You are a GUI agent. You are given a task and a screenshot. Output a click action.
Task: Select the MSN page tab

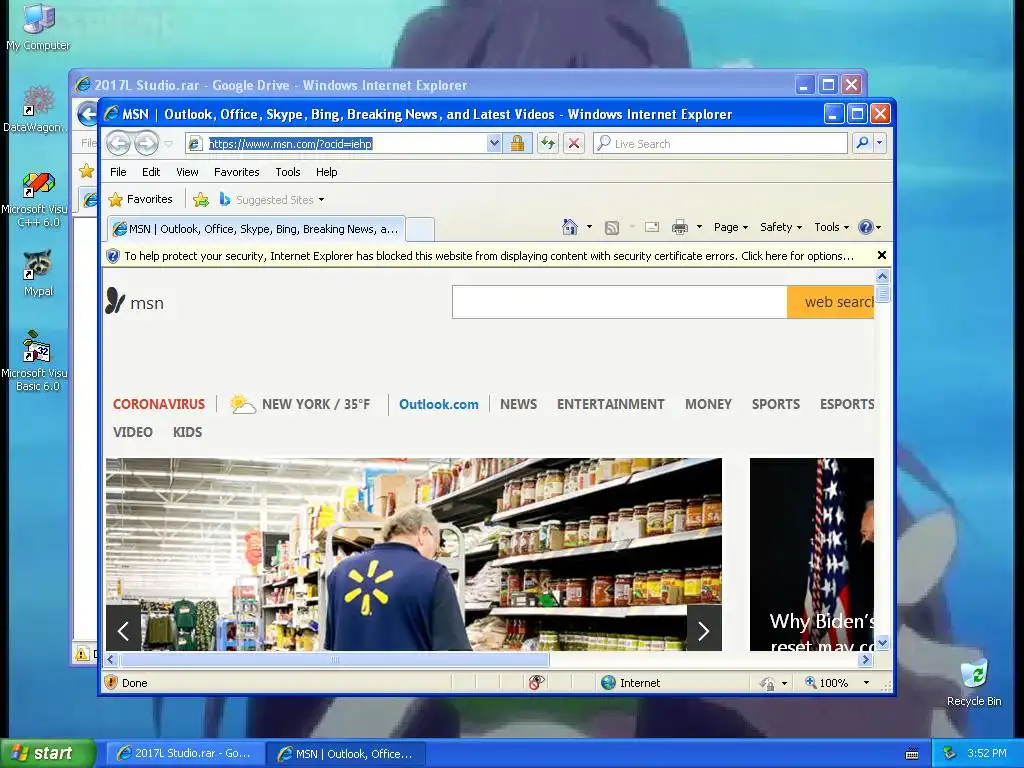(x=256, y=229)
